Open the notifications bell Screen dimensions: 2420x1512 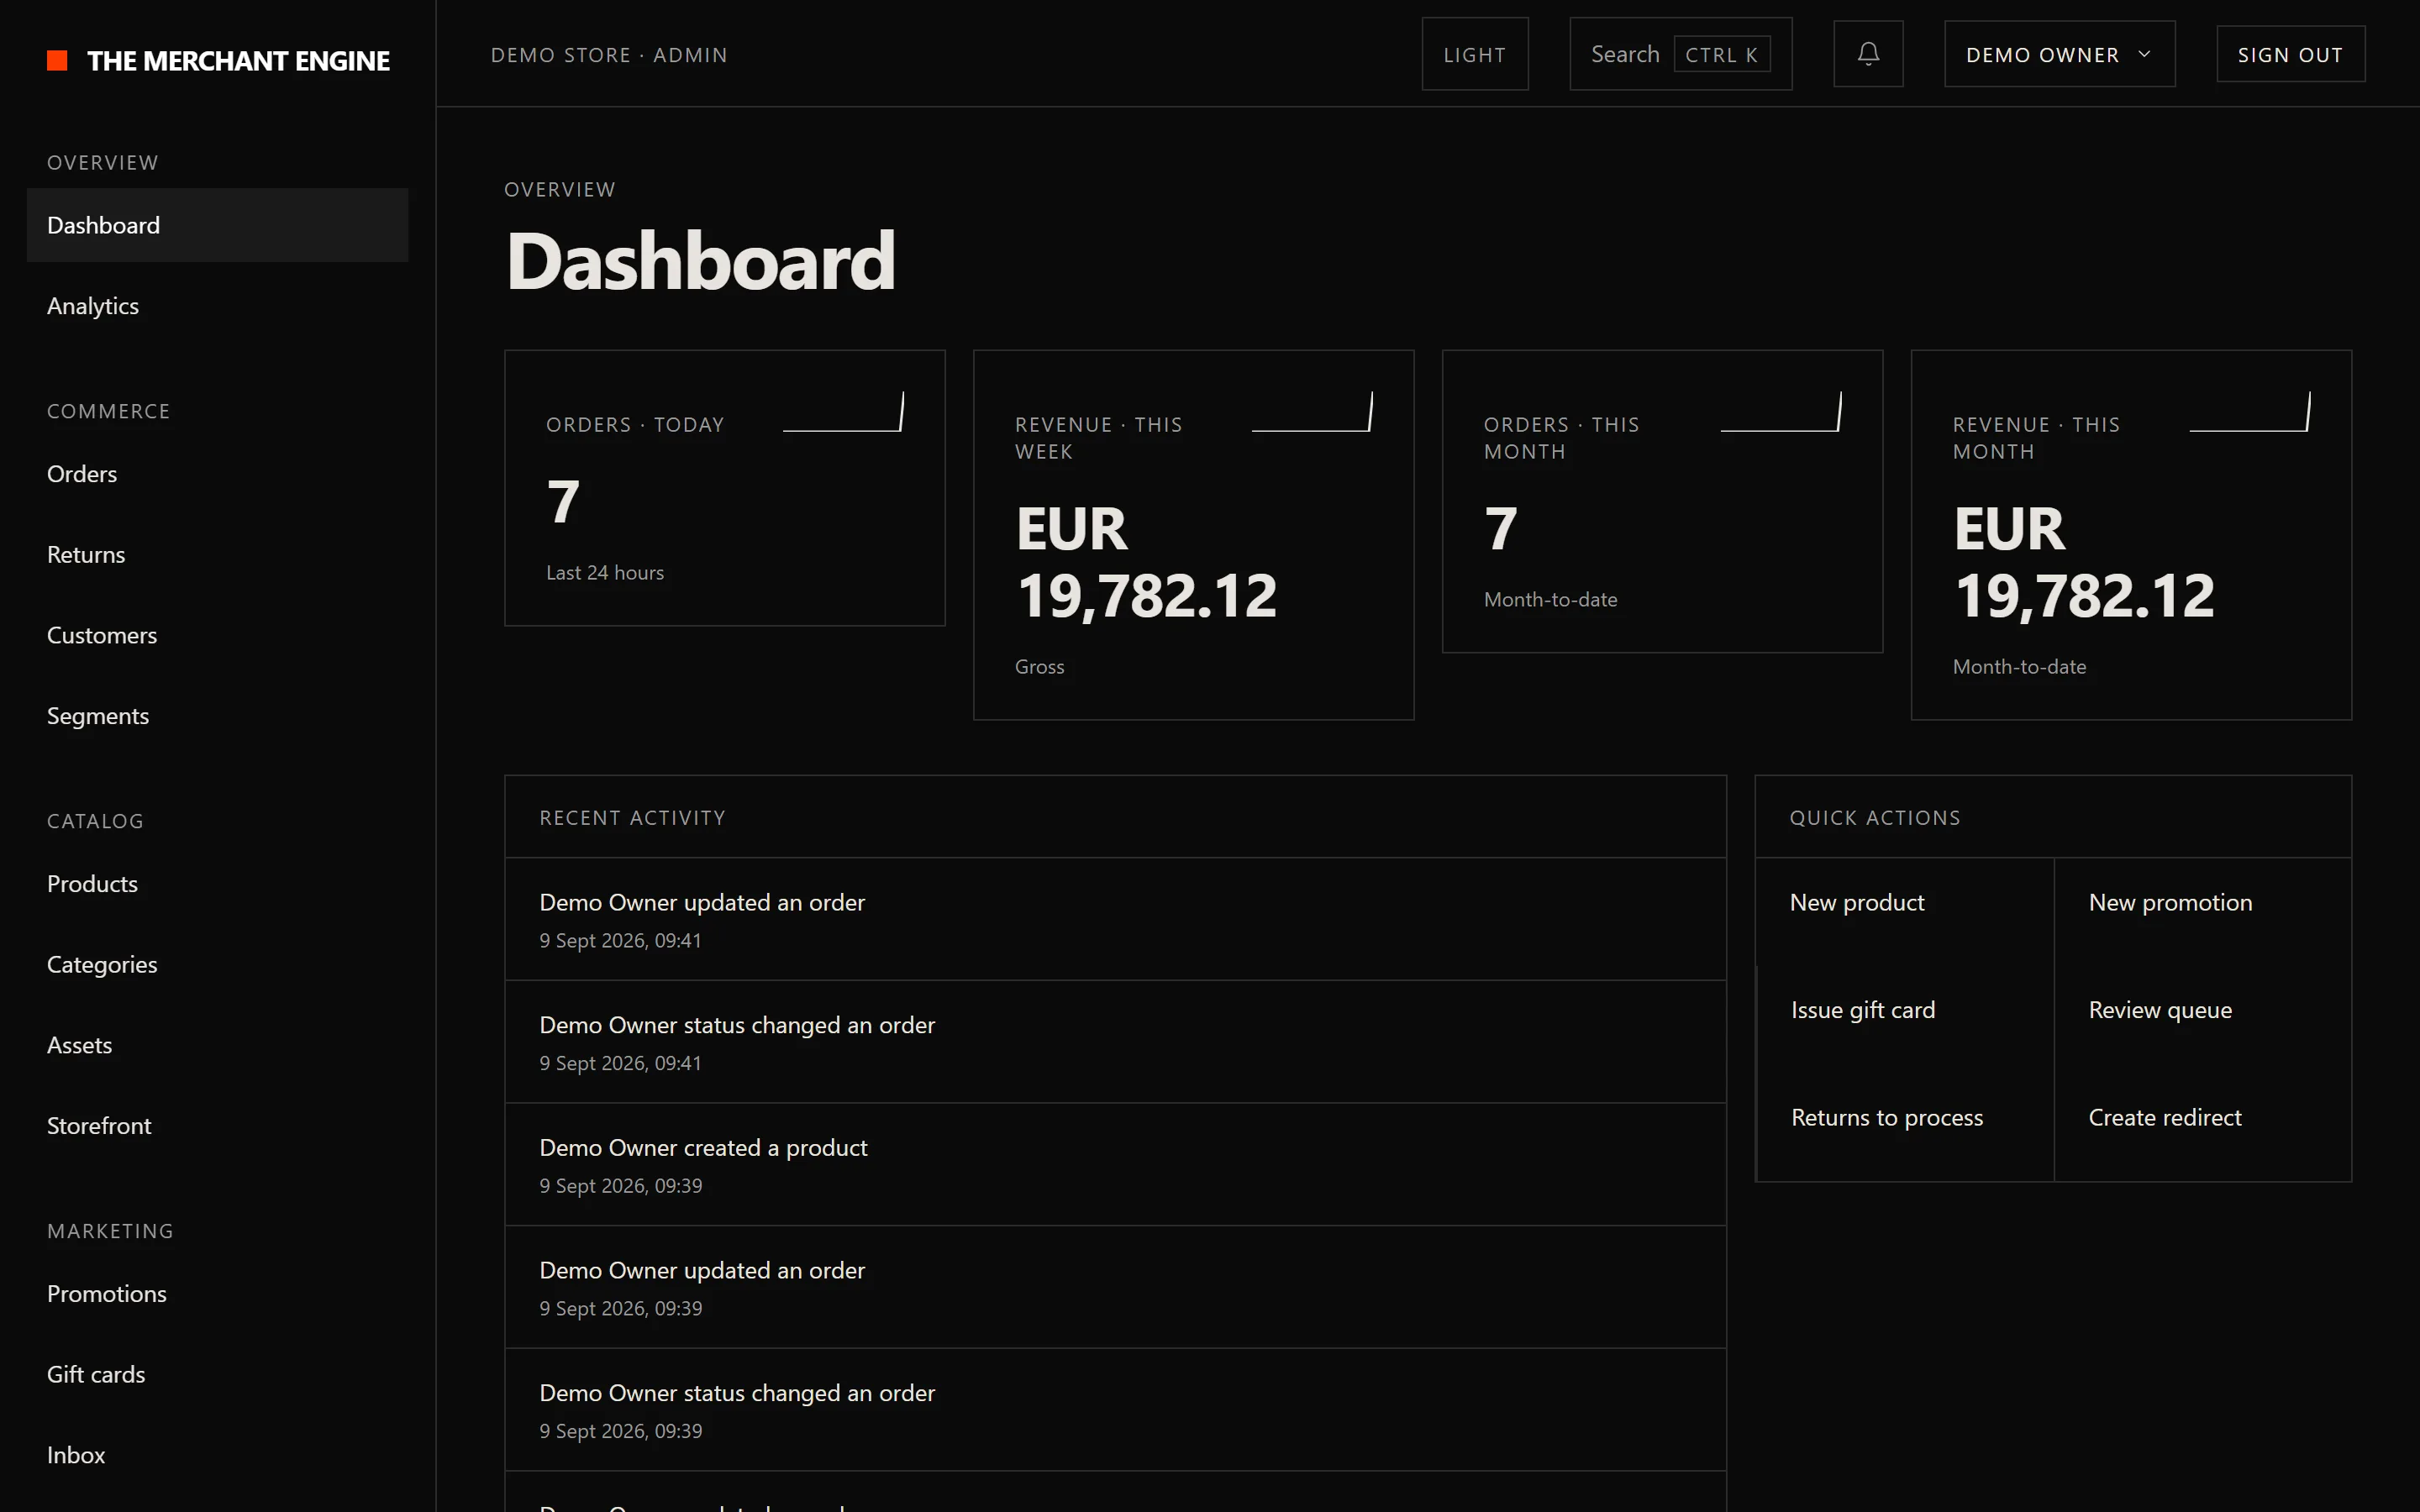coord(1868,54)
